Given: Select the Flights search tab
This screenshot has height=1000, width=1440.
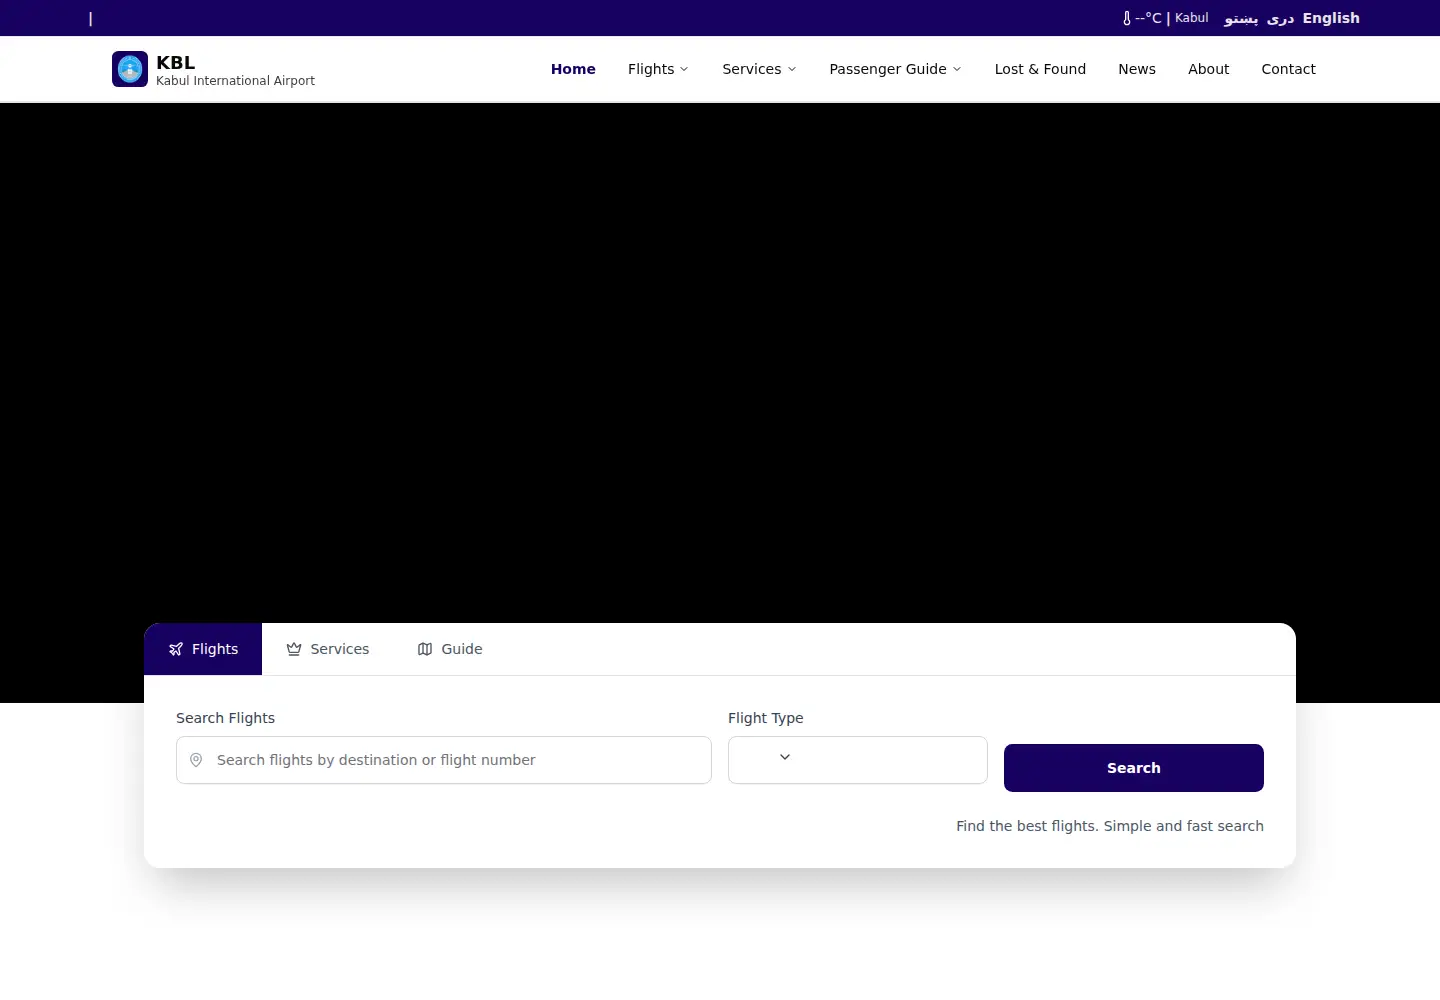Looking at the screenshot, I should click(x=203, y=649).
